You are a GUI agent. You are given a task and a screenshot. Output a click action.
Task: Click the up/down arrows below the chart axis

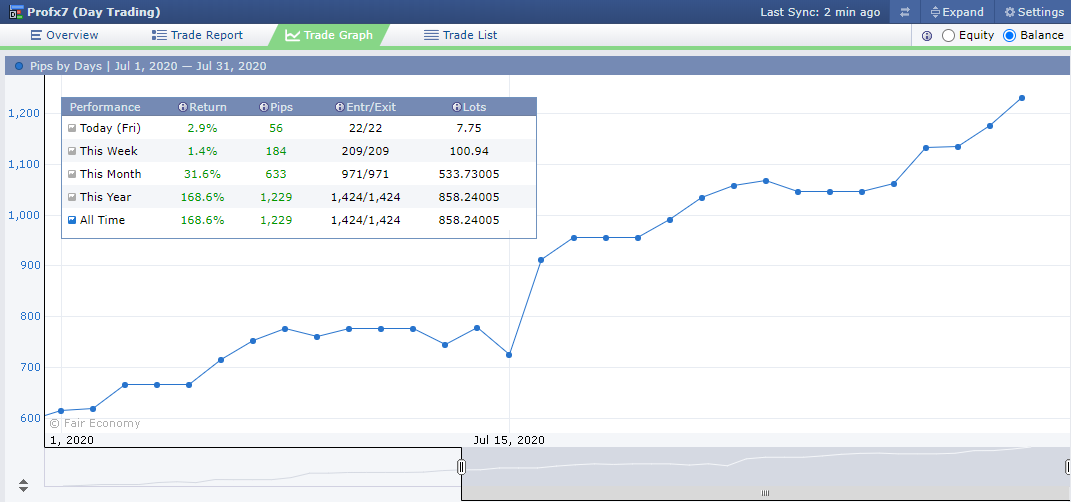23,486
